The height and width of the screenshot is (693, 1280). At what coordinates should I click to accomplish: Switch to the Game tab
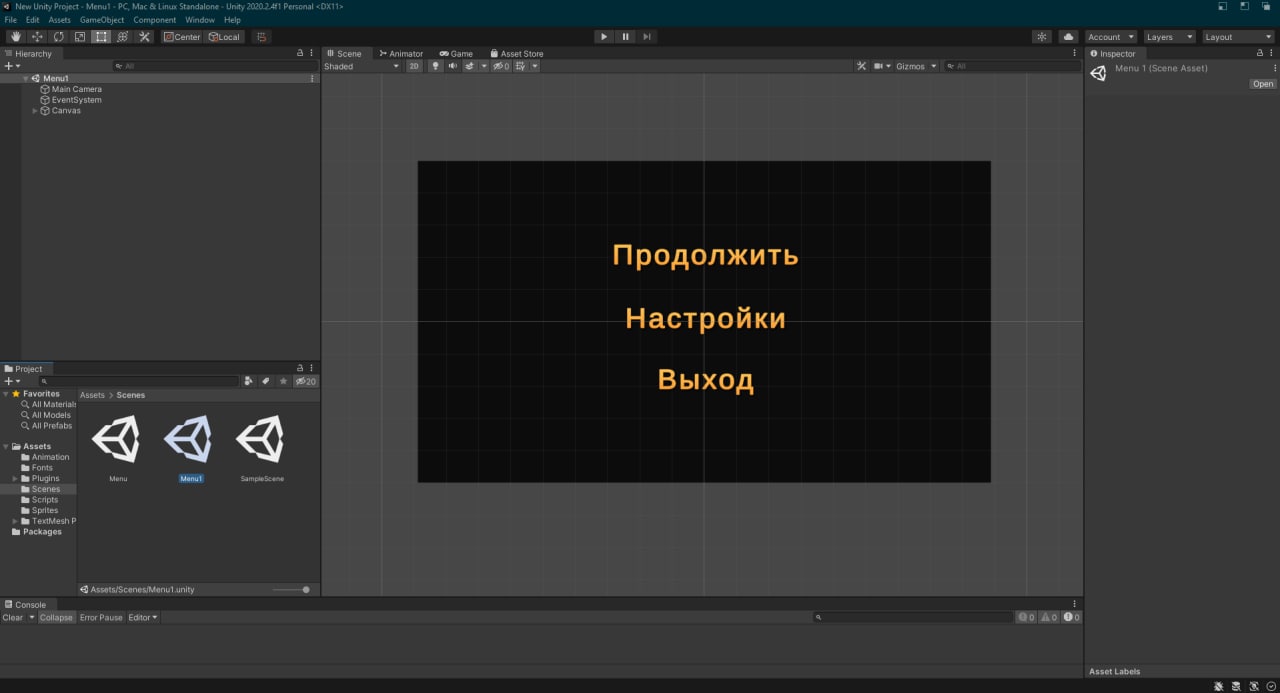[456, 54]
